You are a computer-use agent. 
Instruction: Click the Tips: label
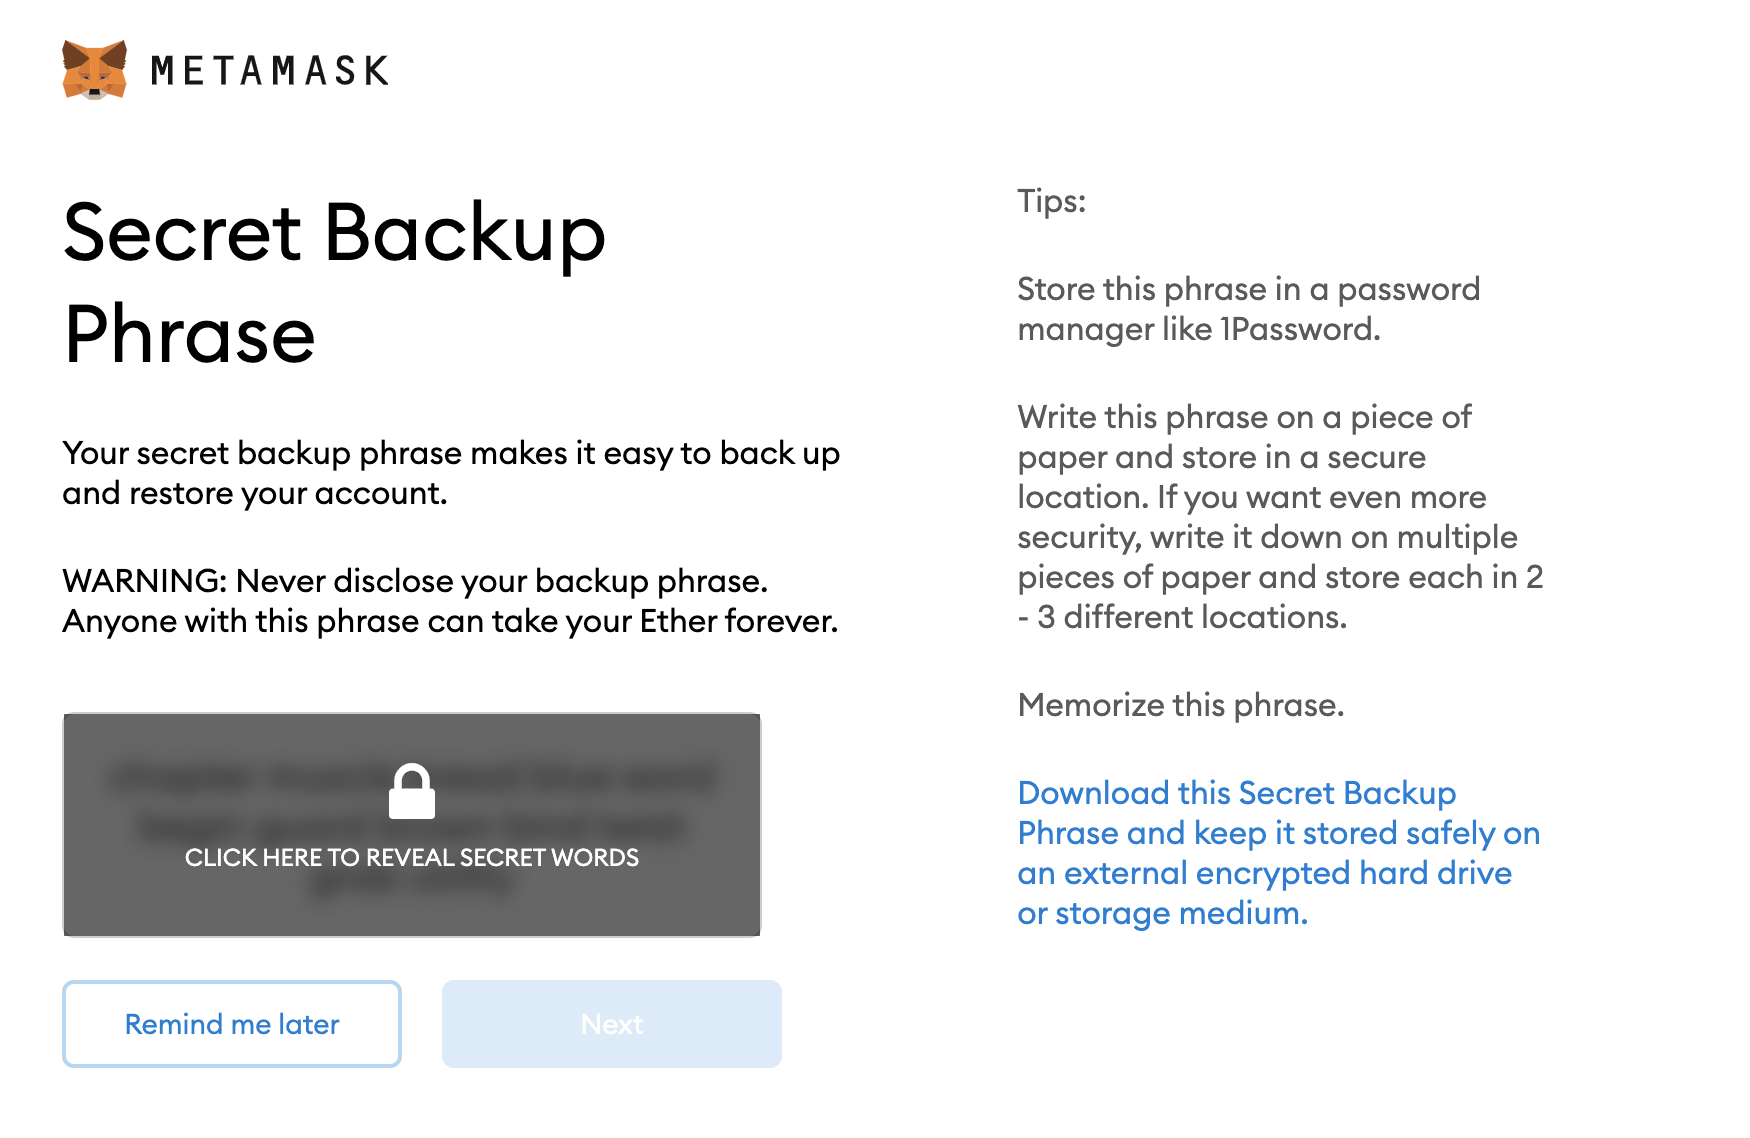[x=1051, y=201]
